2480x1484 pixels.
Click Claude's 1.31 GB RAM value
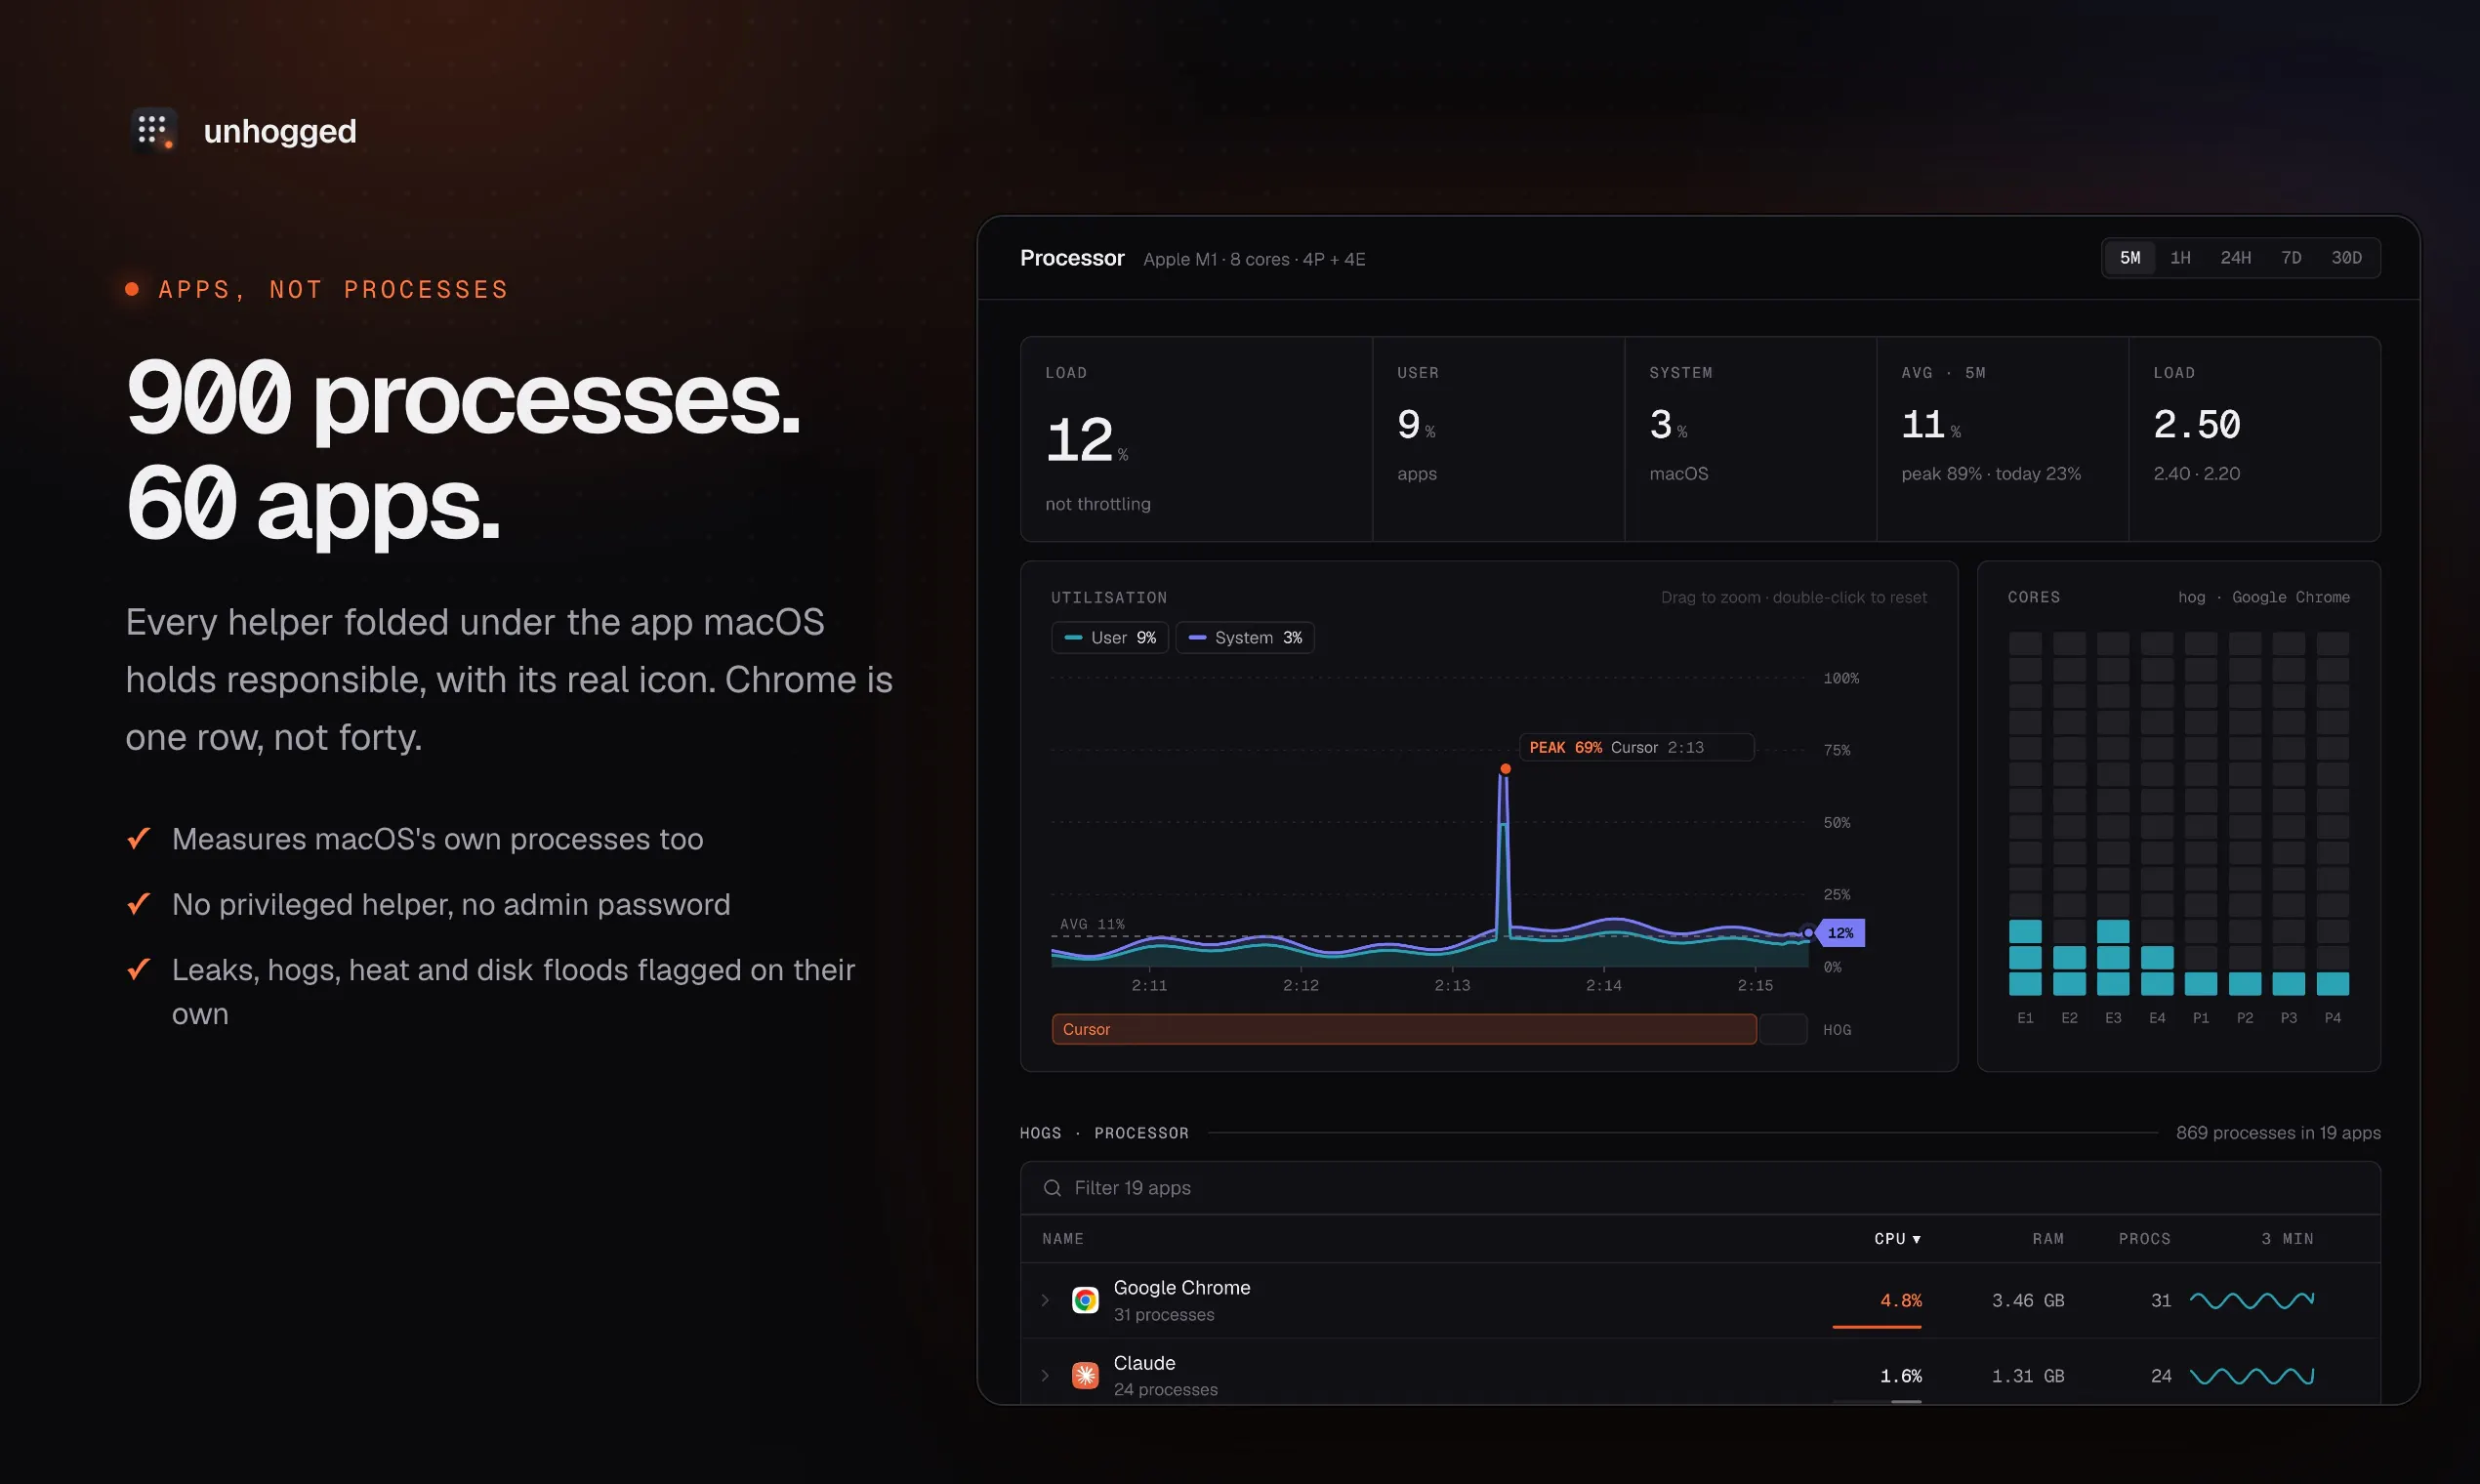click(x=2027, y=1376)
